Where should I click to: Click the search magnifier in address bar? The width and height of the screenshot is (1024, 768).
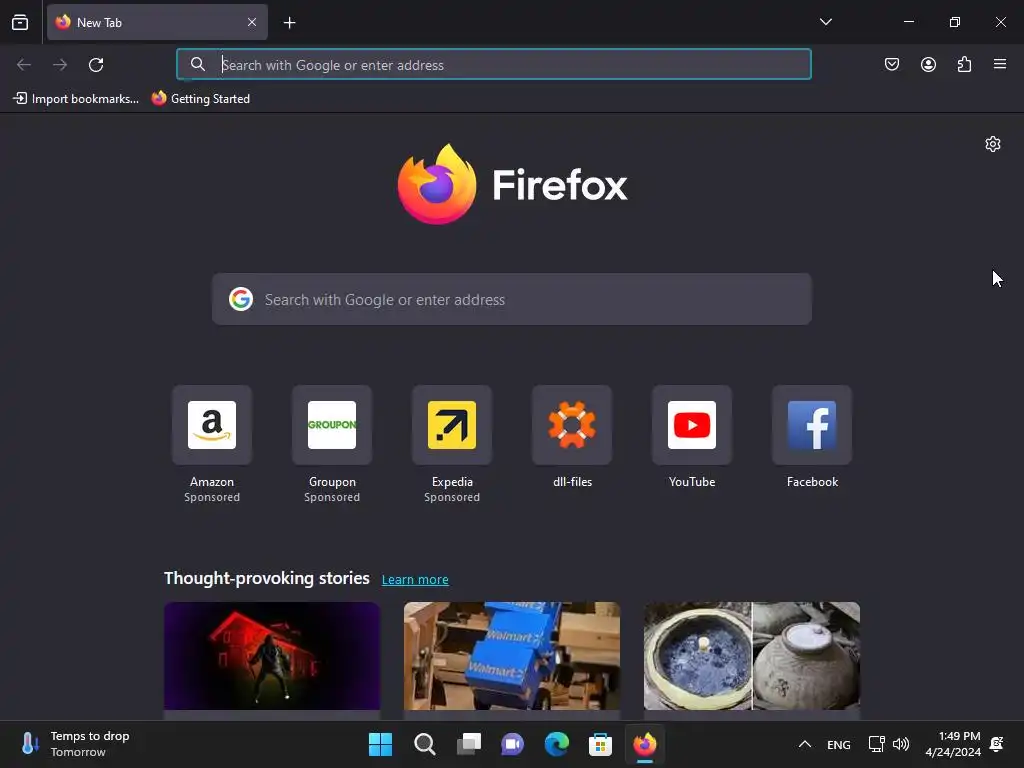click(197, 64)
